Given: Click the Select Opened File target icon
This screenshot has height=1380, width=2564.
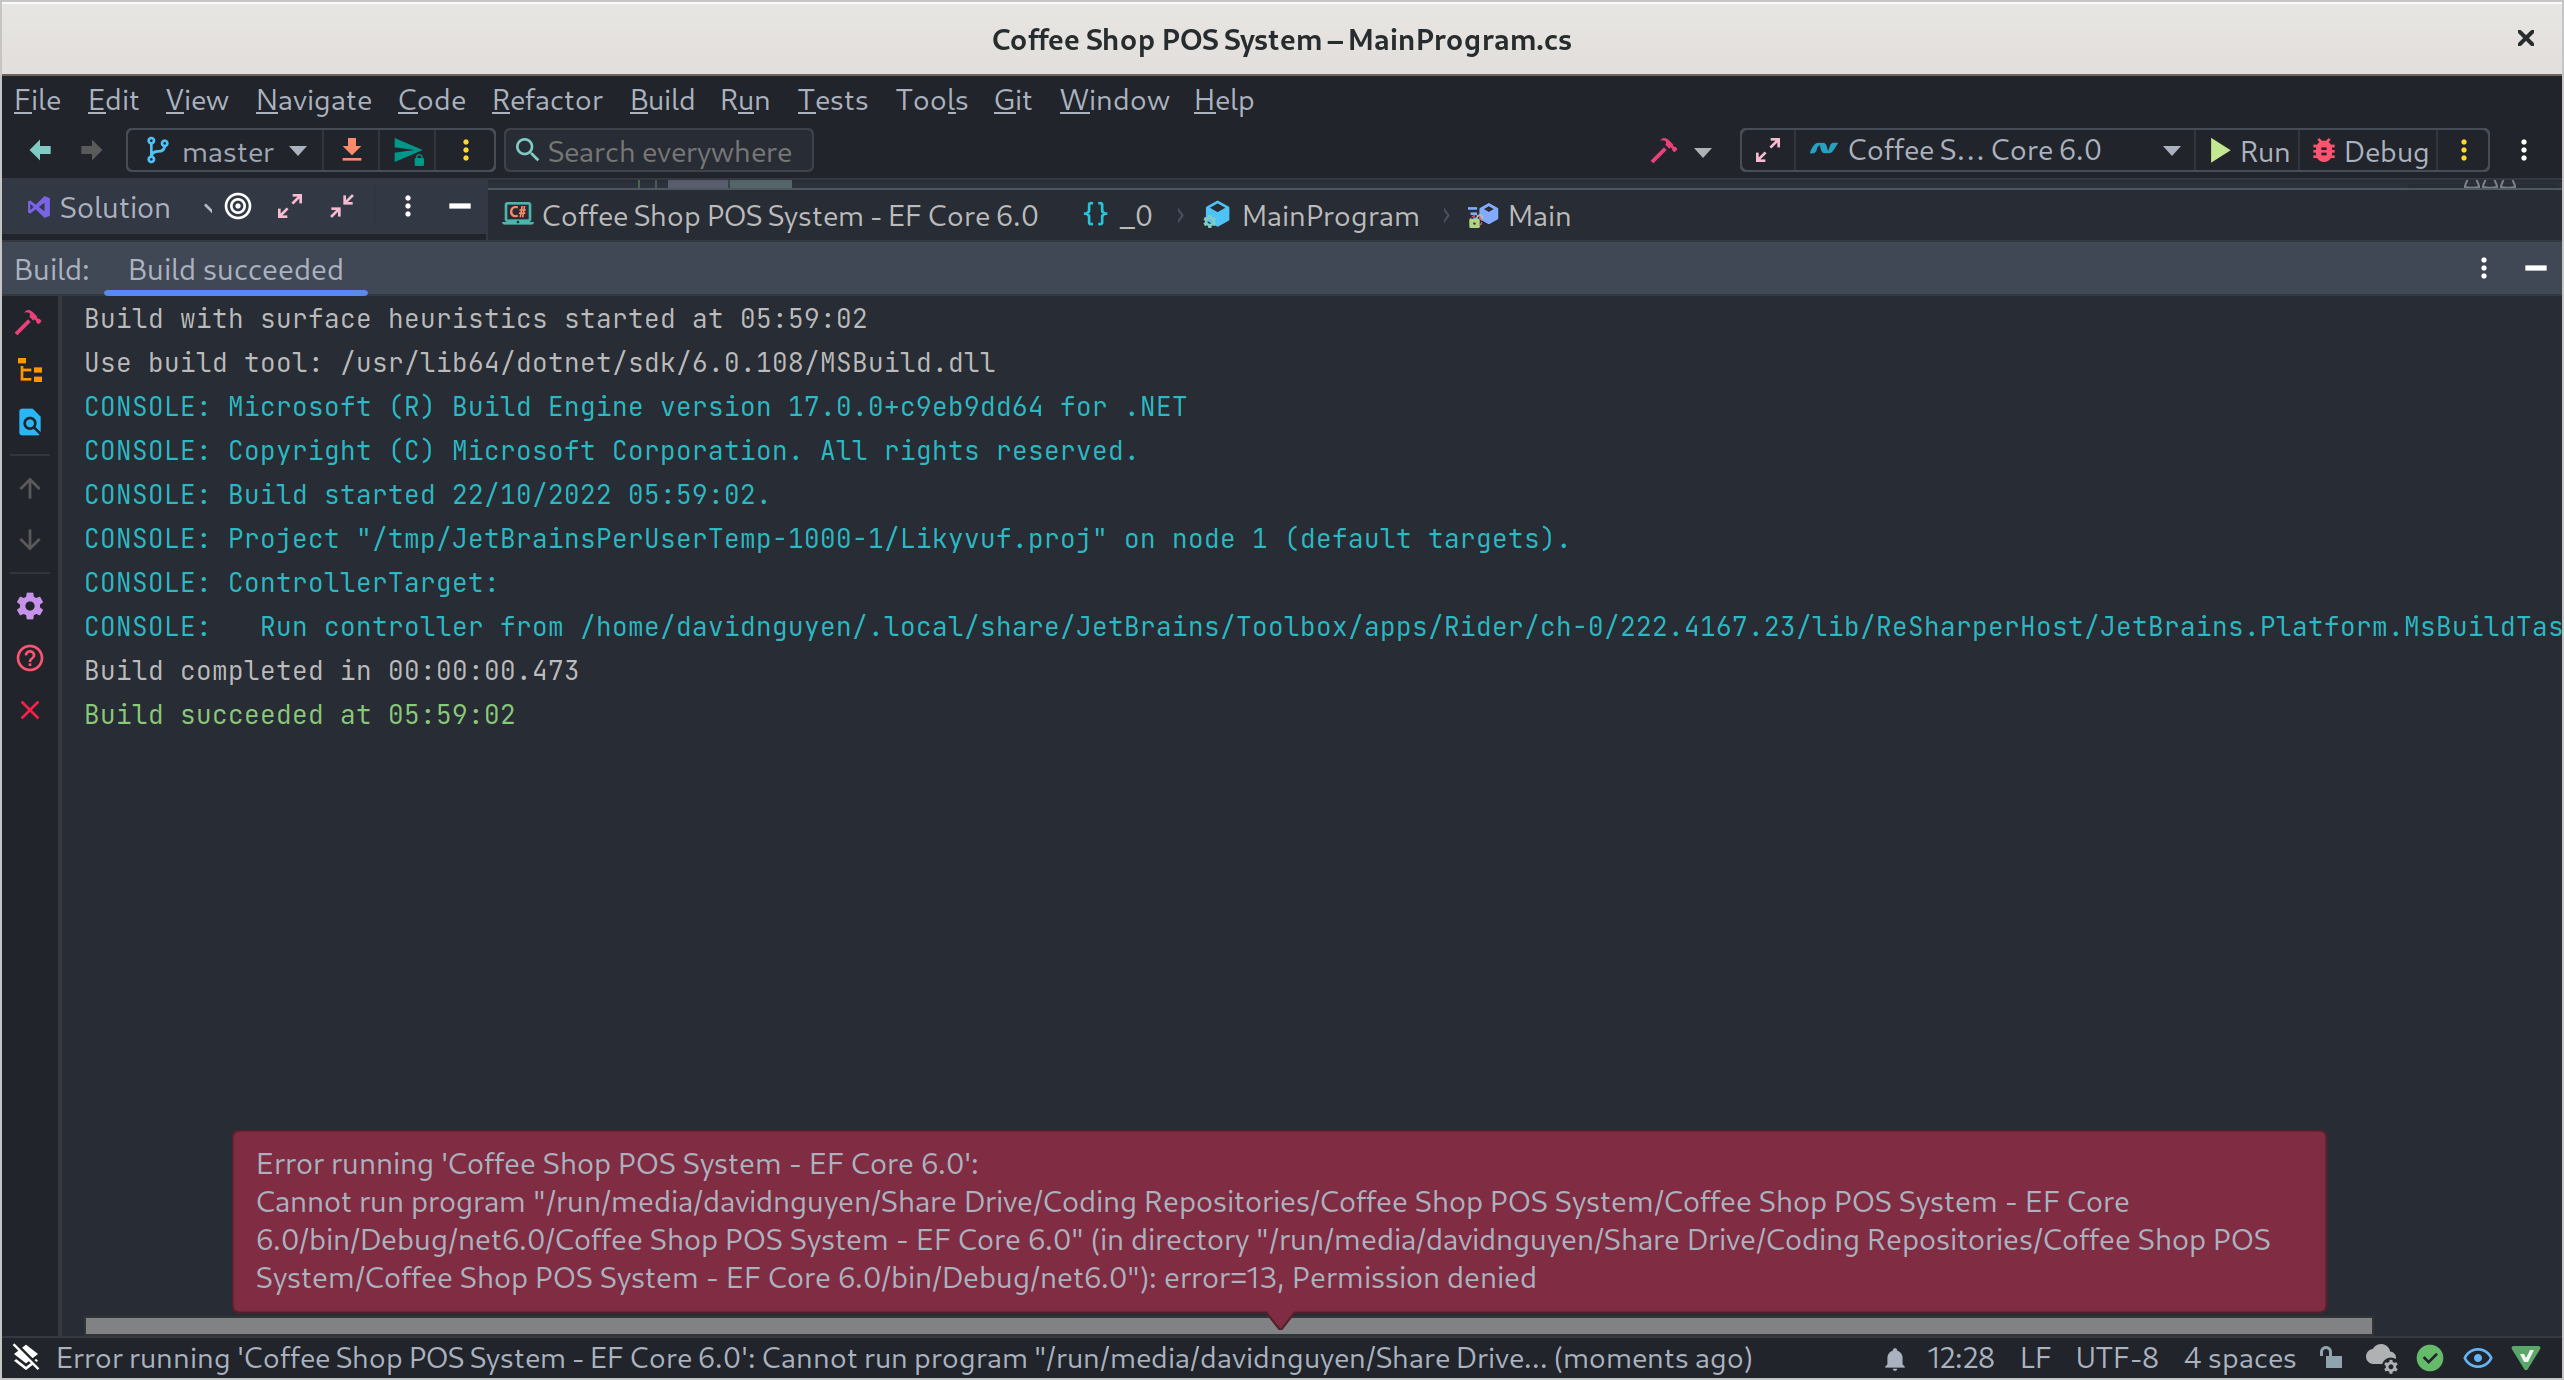Looking at the screenshot, I should click(x=238, y=207).
